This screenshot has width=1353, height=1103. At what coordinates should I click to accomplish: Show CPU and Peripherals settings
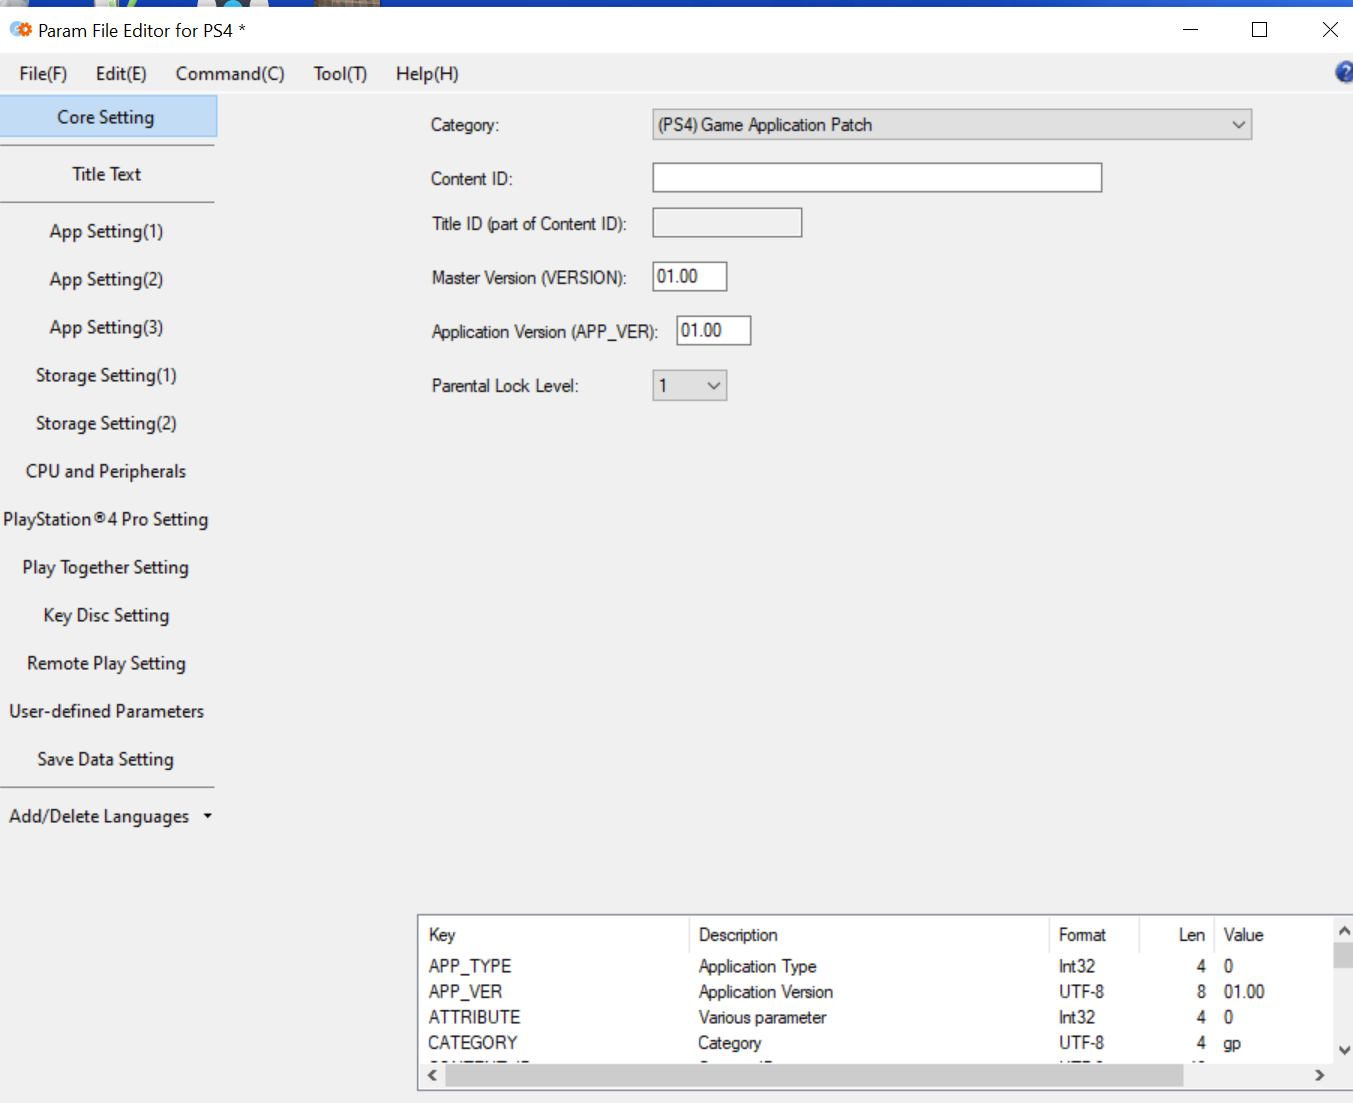(x=107, y=471)
